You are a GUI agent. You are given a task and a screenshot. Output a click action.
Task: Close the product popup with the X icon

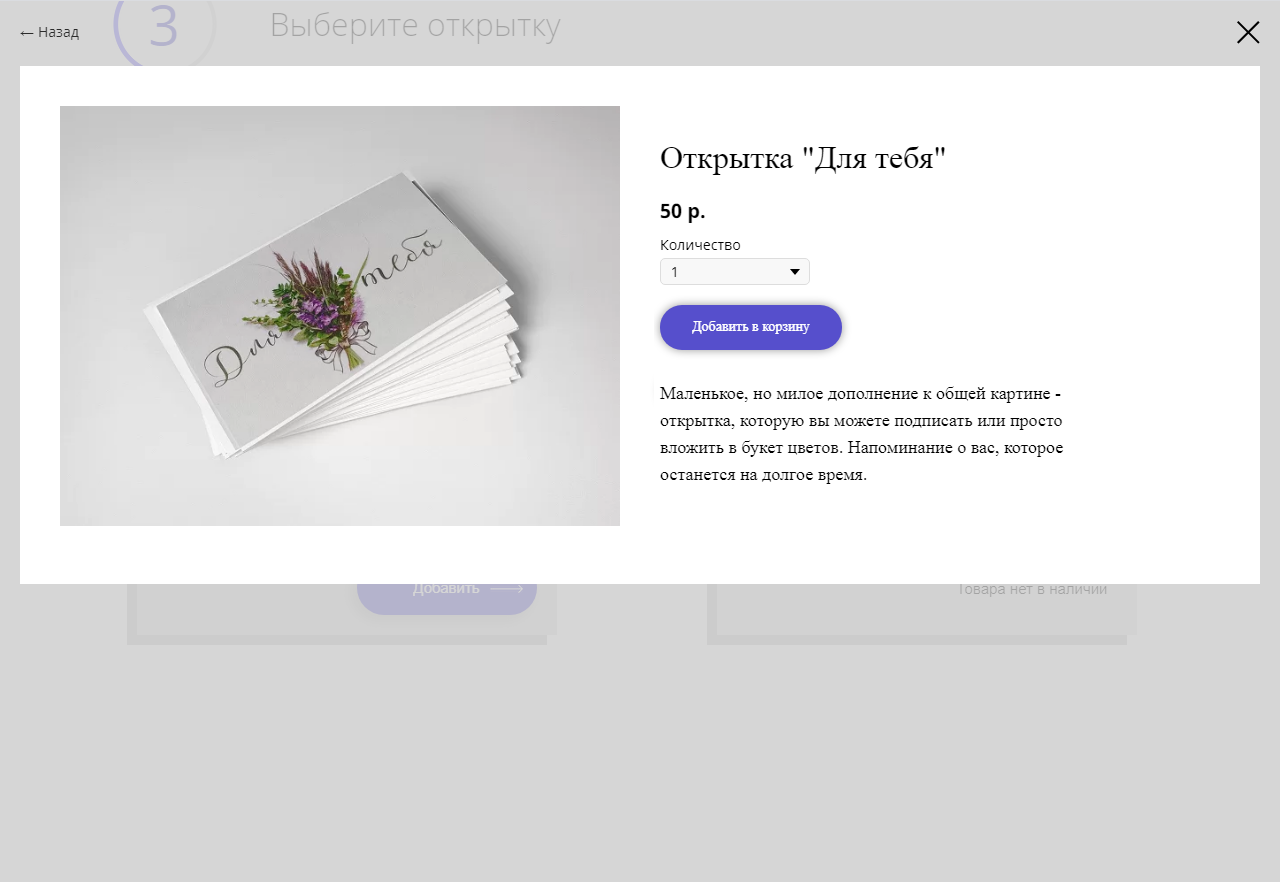pos(1248,32)
